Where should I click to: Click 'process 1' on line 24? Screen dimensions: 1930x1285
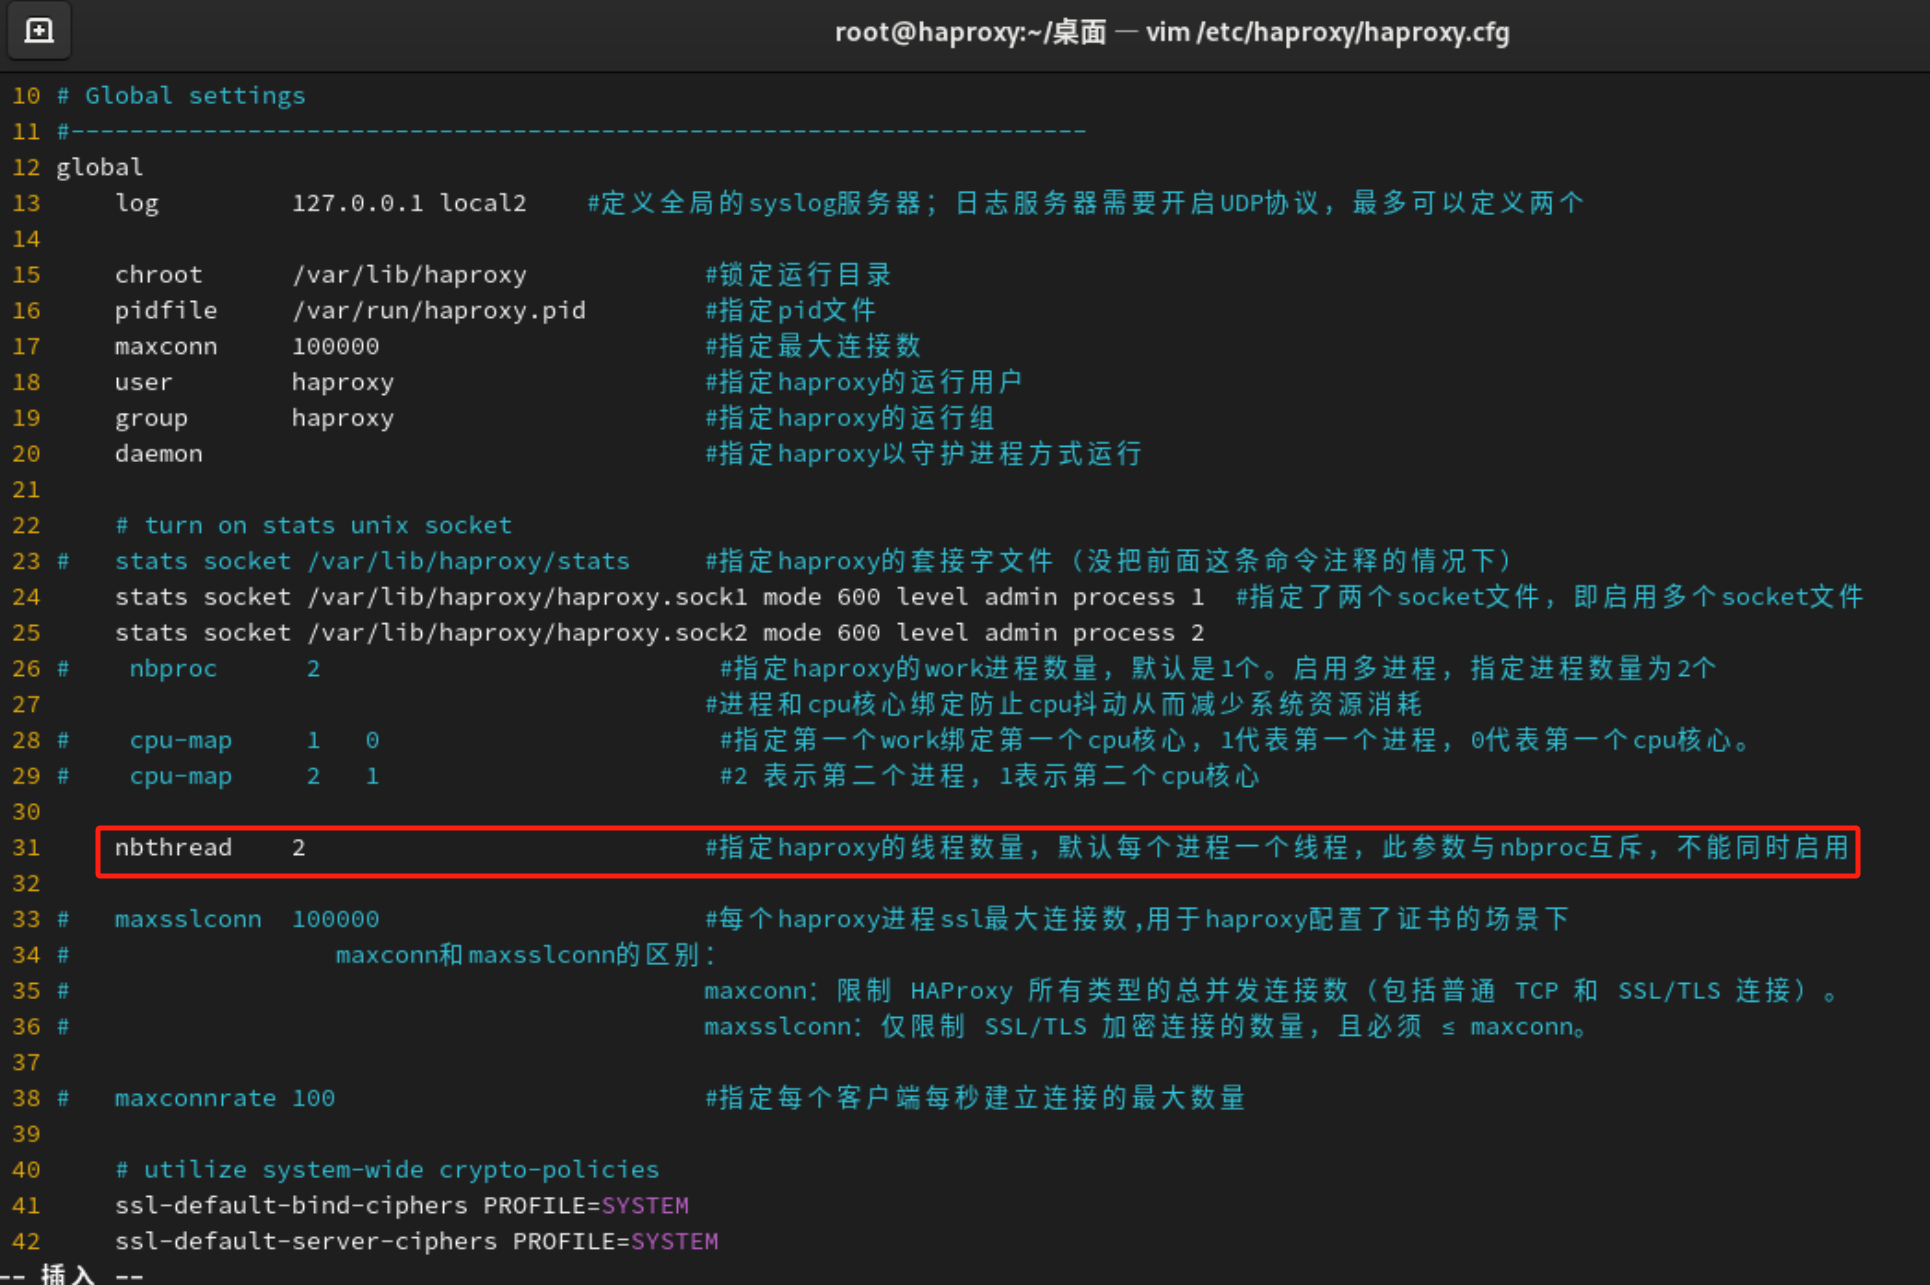1138,597
